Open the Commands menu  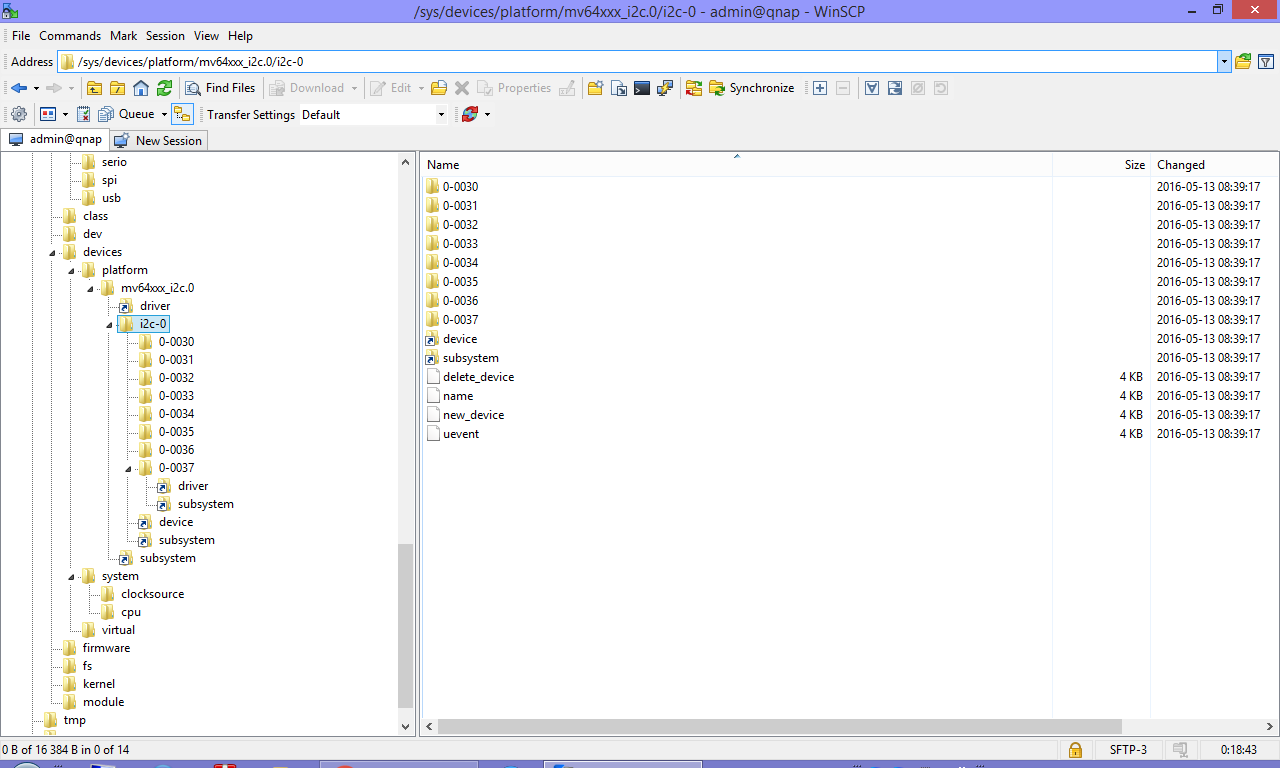70,36
